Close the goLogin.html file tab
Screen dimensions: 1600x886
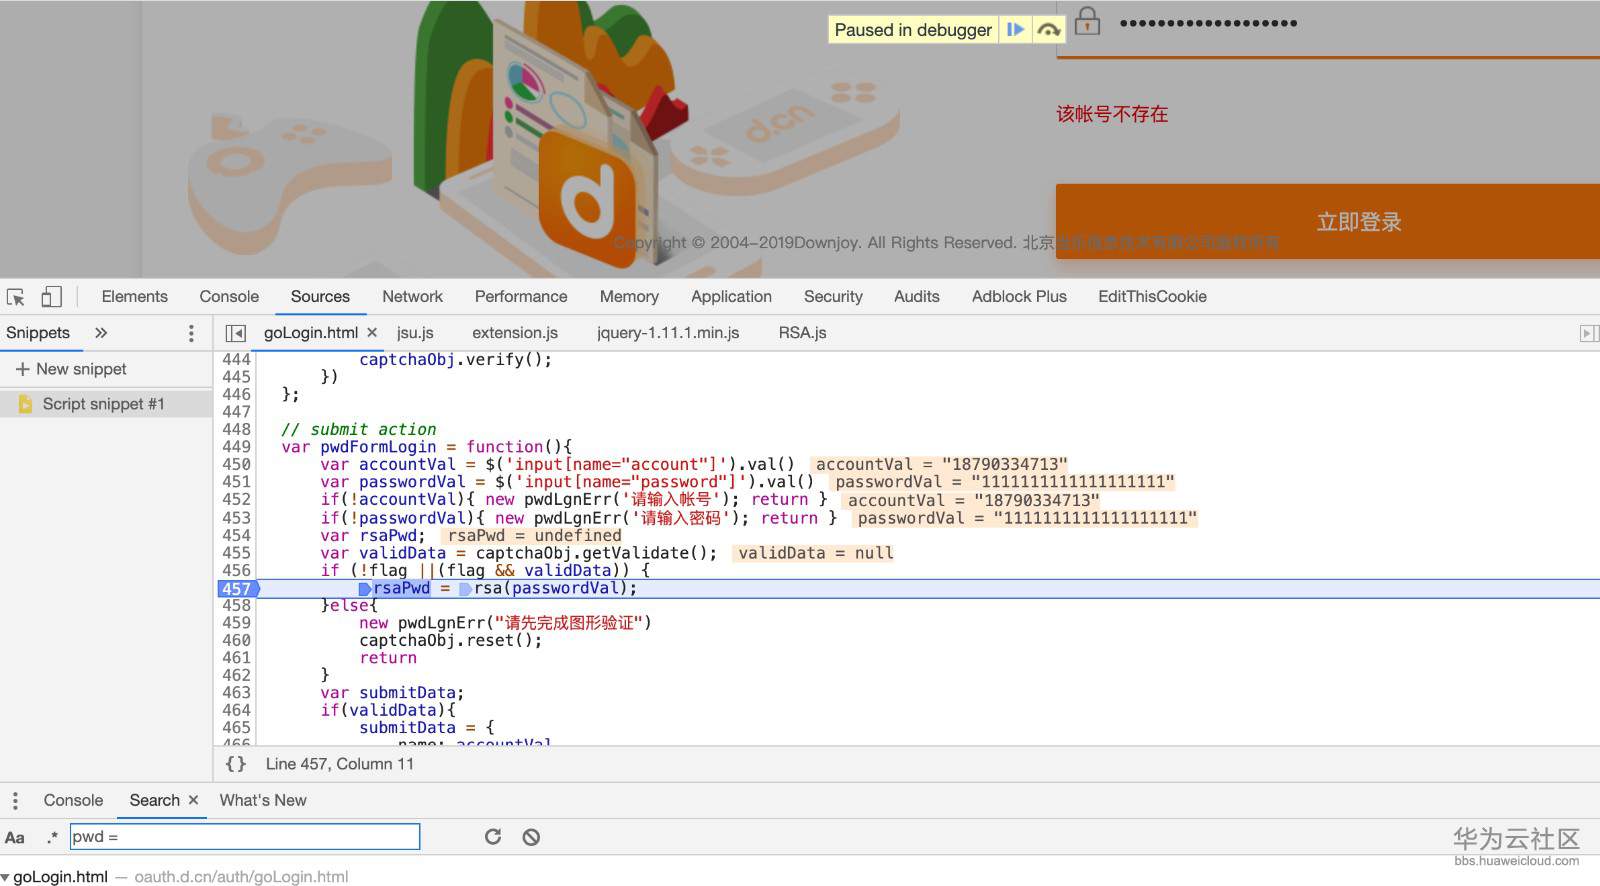[372, 333]
